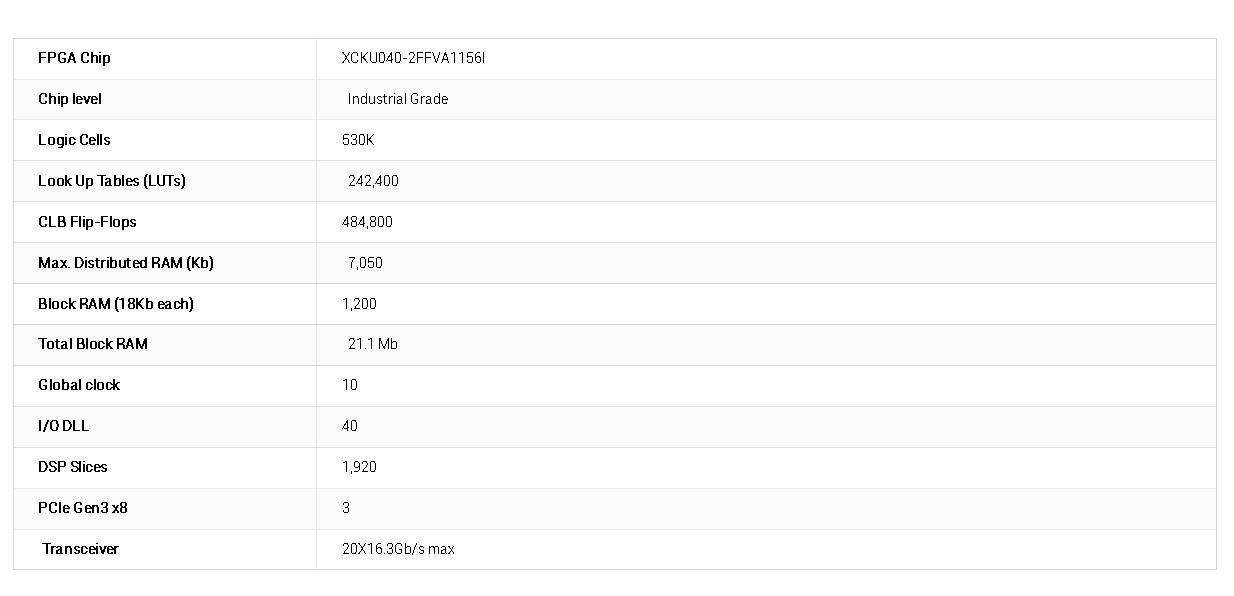Click the I/O DLL label

pos(64,426)
